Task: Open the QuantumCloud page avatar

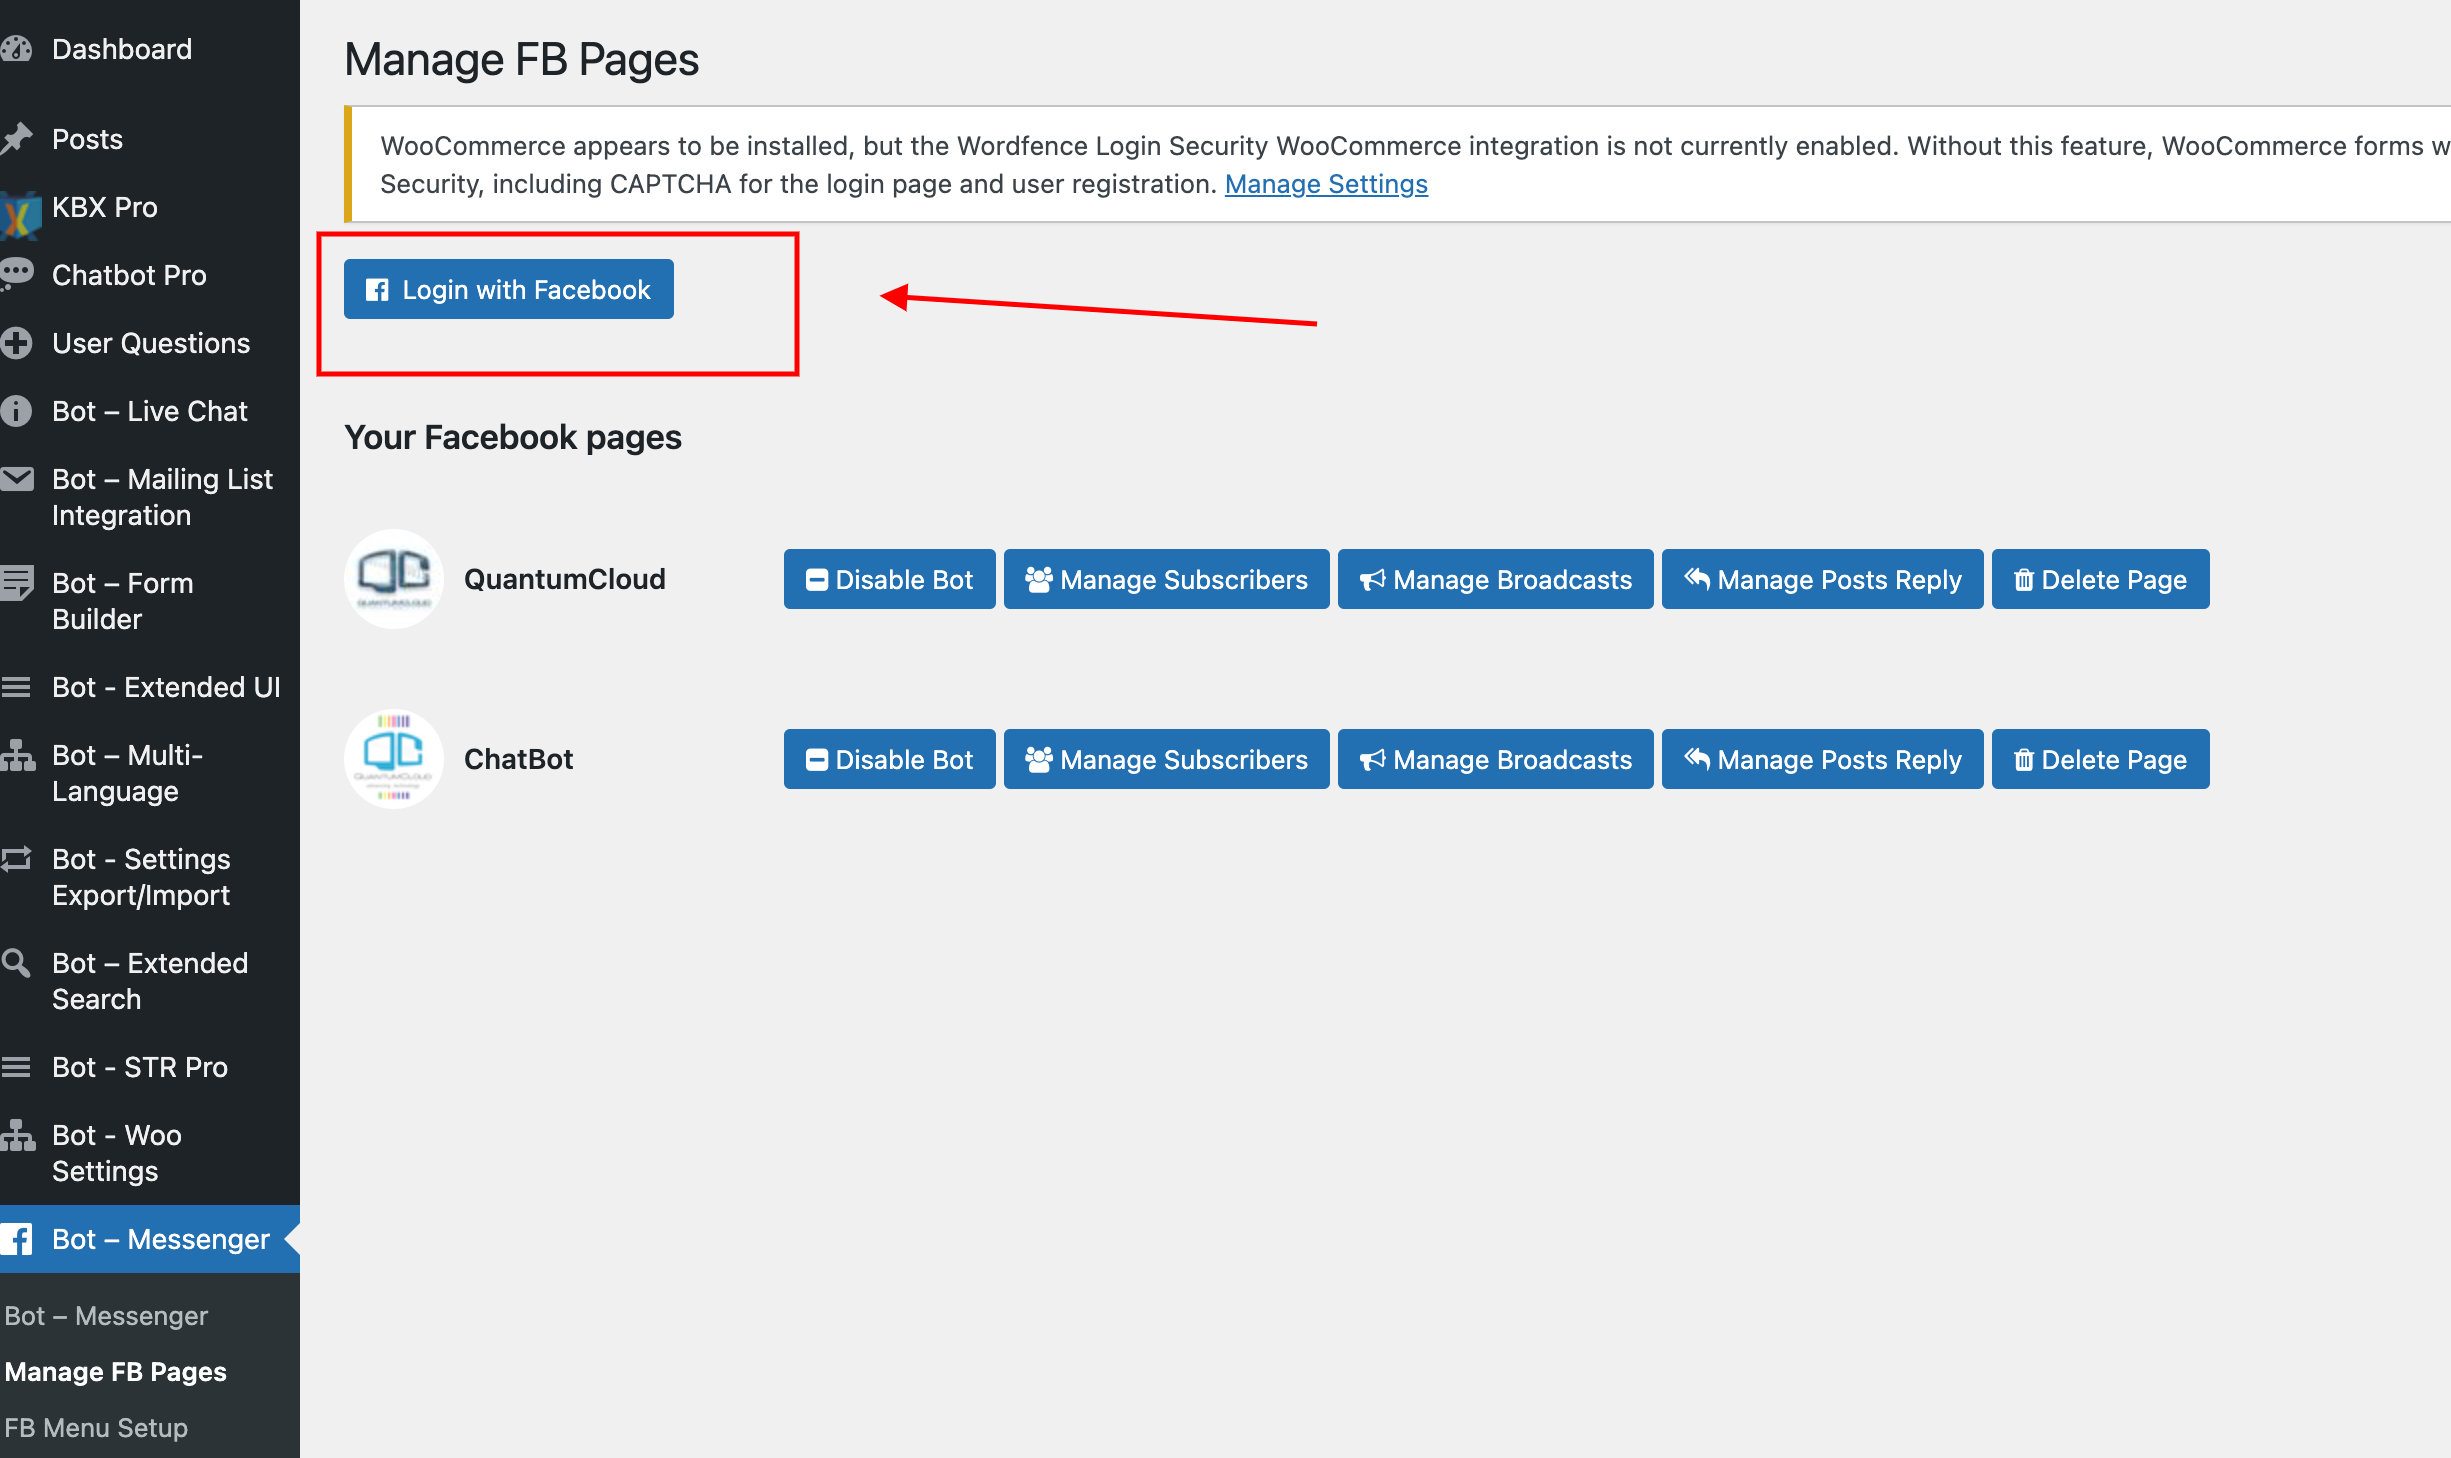Action: (394, 579)
